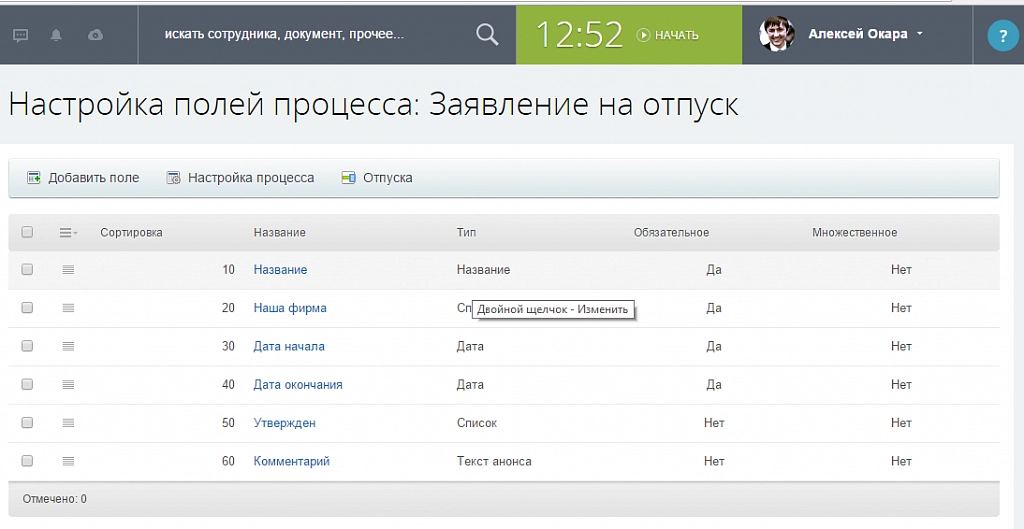Sort by the Обязательное column header
Image resolution: width=1024 pixels, height=529 pixels.
click(x=671, y=232)
